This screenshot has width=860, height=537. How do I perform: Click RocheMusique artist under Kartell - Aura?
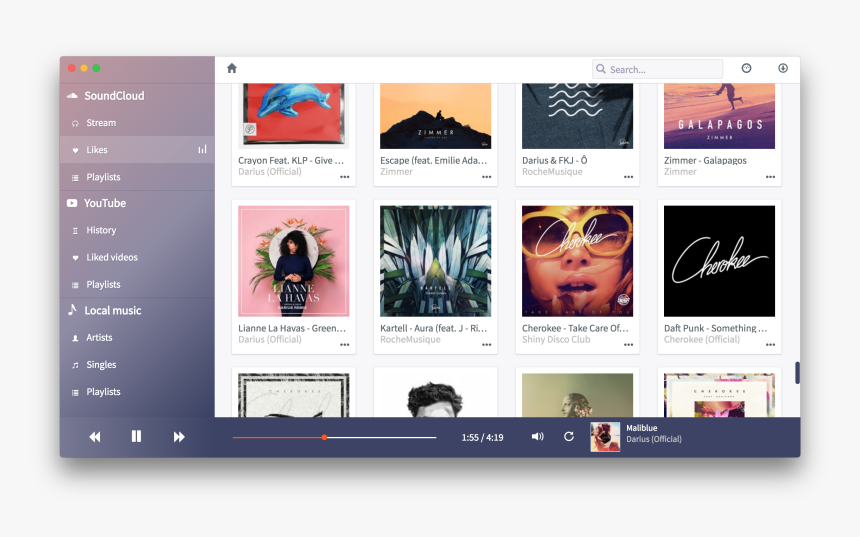410,340
